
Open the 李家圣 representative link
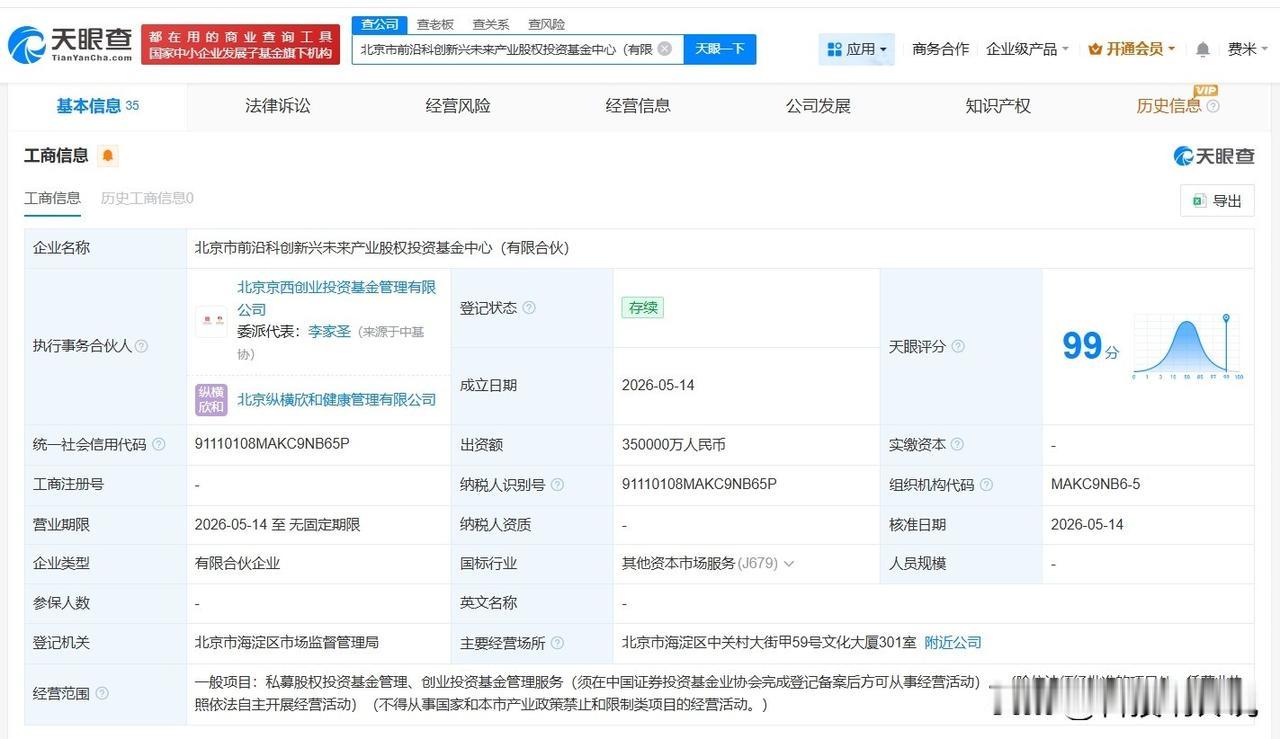(329, 331)
